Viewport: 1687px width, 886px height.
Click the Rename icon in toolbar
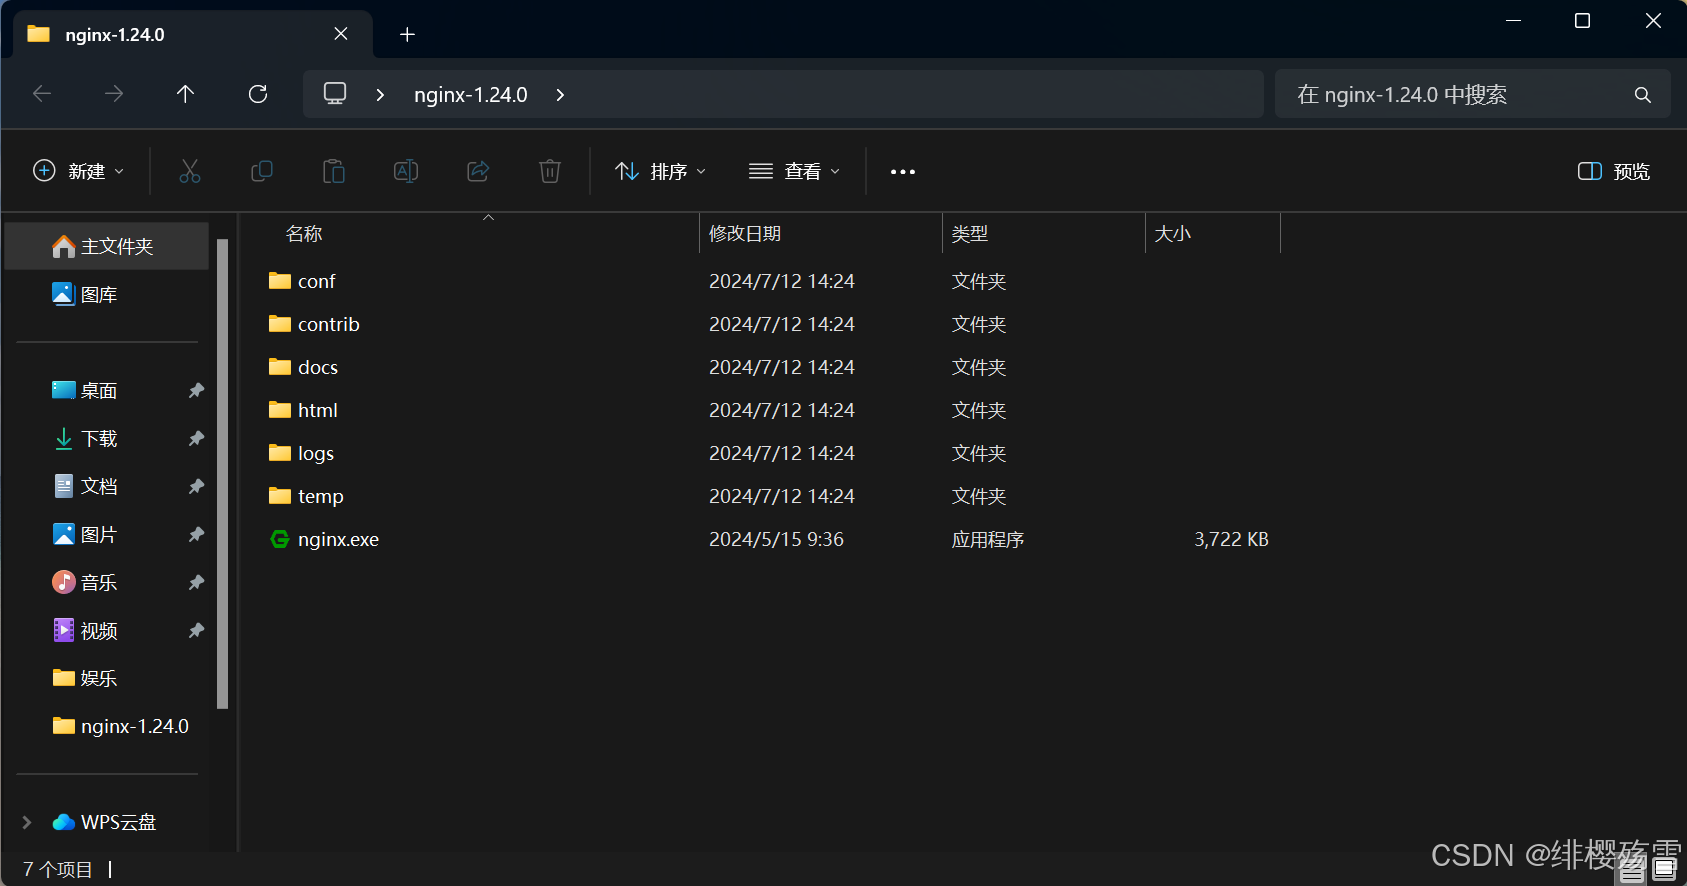pyautogui.click(x=406, y=171)
